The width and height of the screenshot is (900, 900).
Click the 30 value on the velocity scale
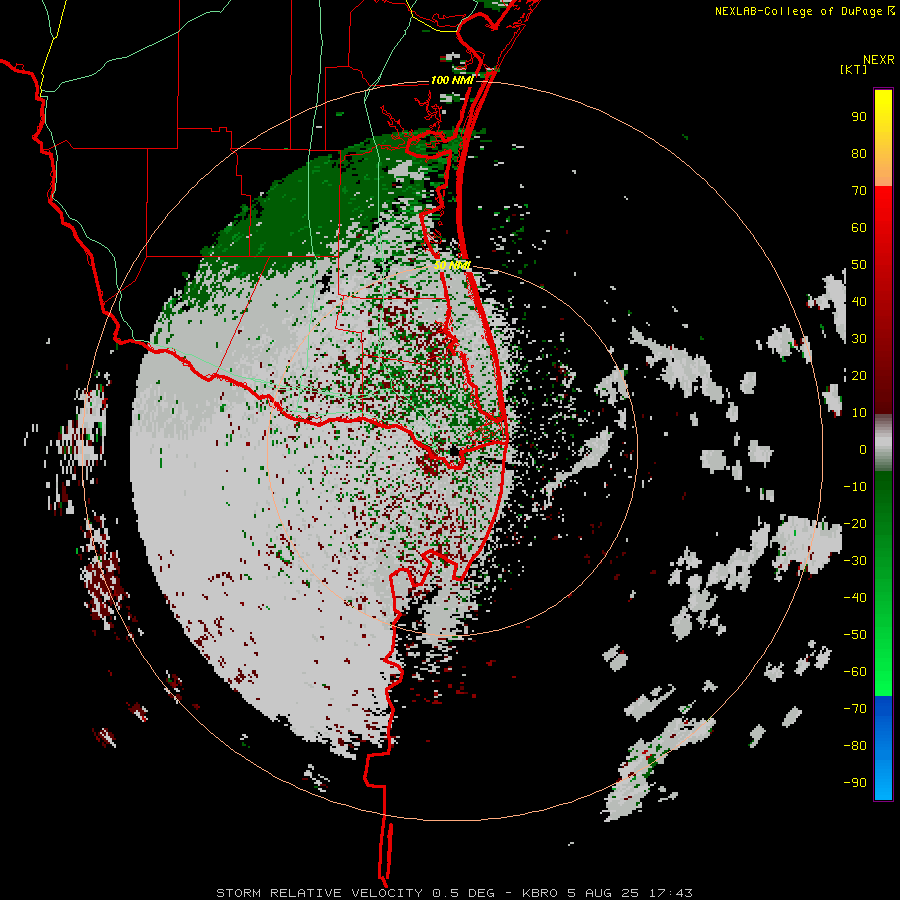[859, 339]
